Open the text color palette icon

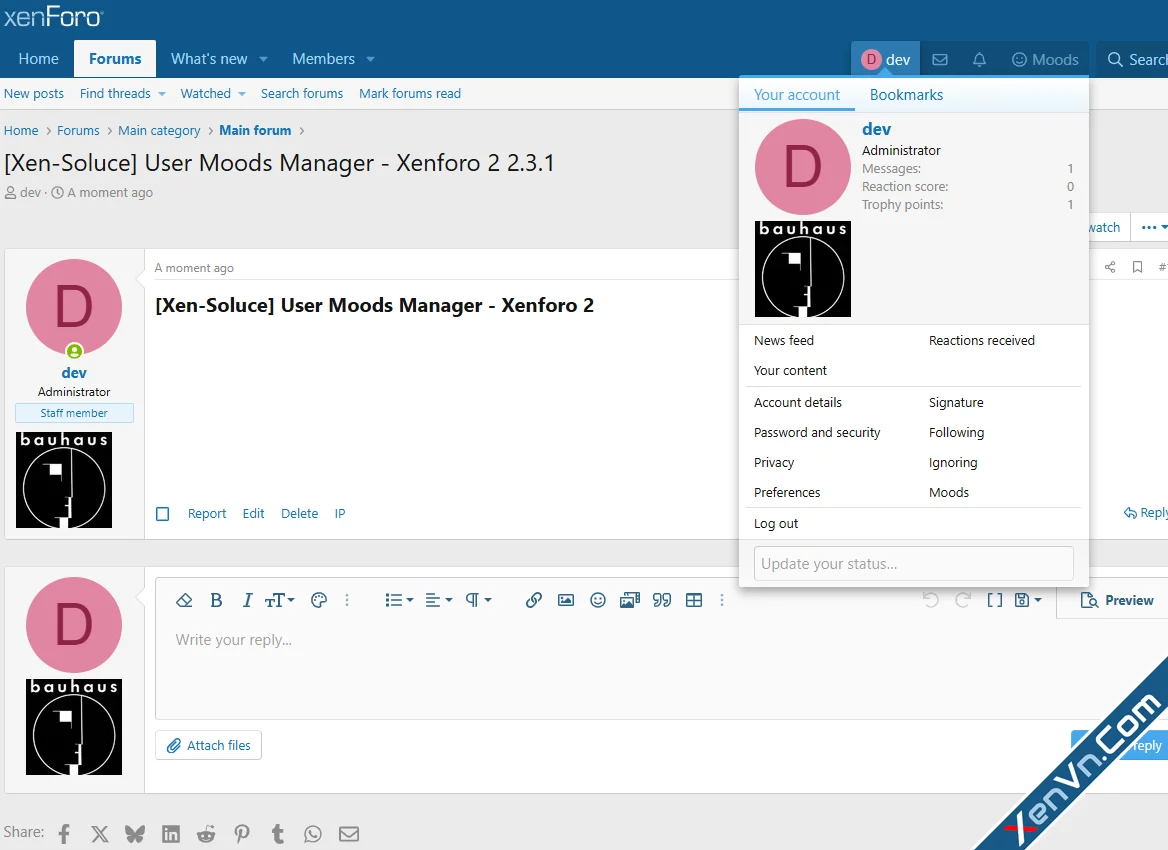319,600
